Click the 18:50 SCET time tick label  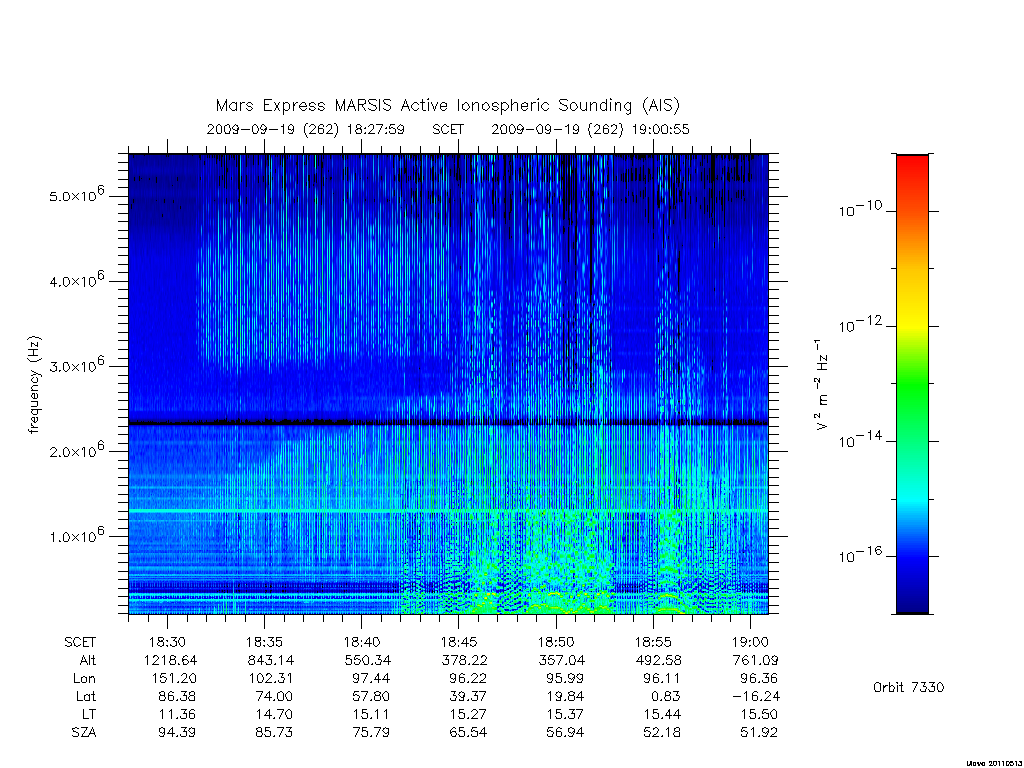tap(556, 642)
